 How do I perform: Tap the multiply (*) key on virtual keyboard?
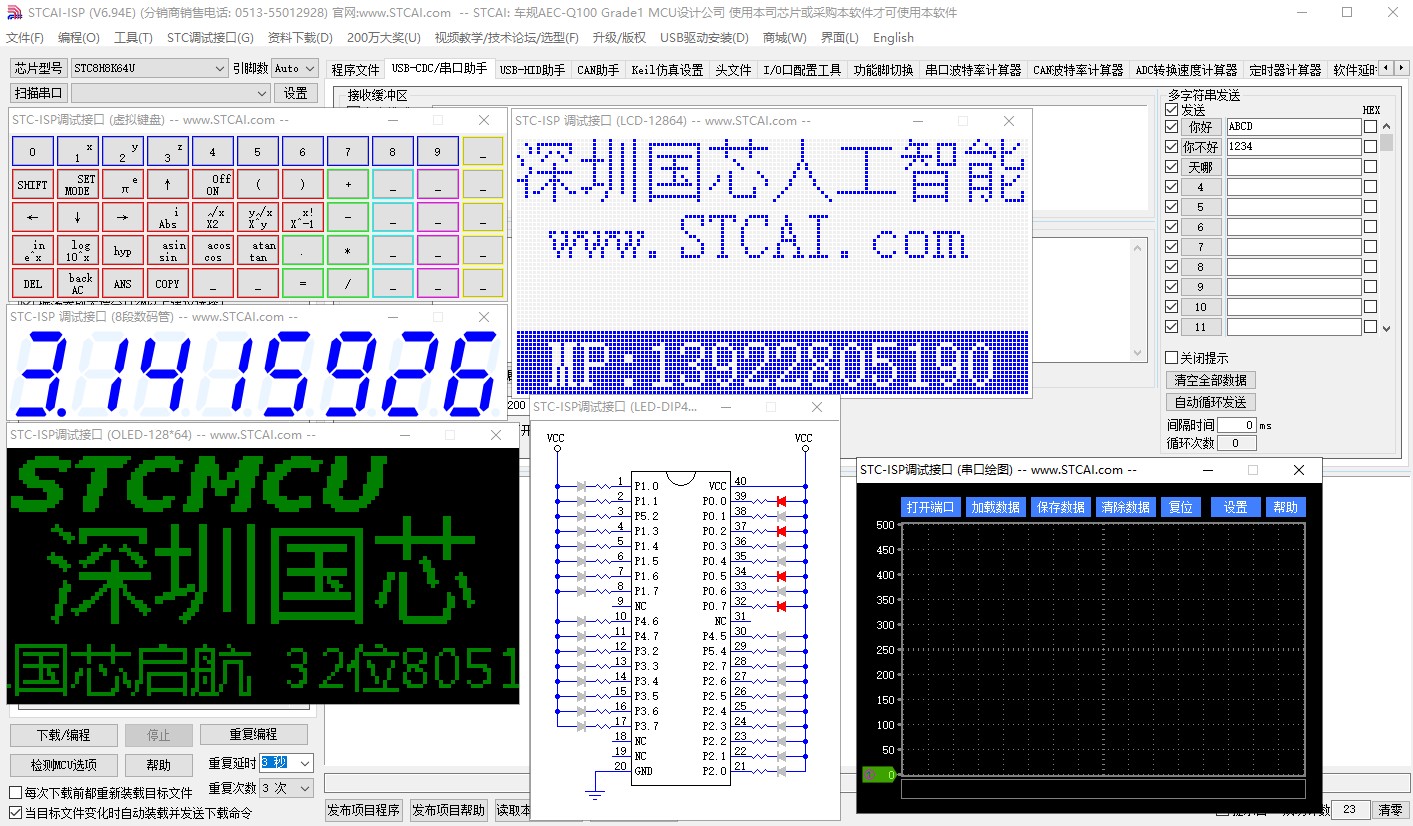pyautogui.click(x=347, y=251)
